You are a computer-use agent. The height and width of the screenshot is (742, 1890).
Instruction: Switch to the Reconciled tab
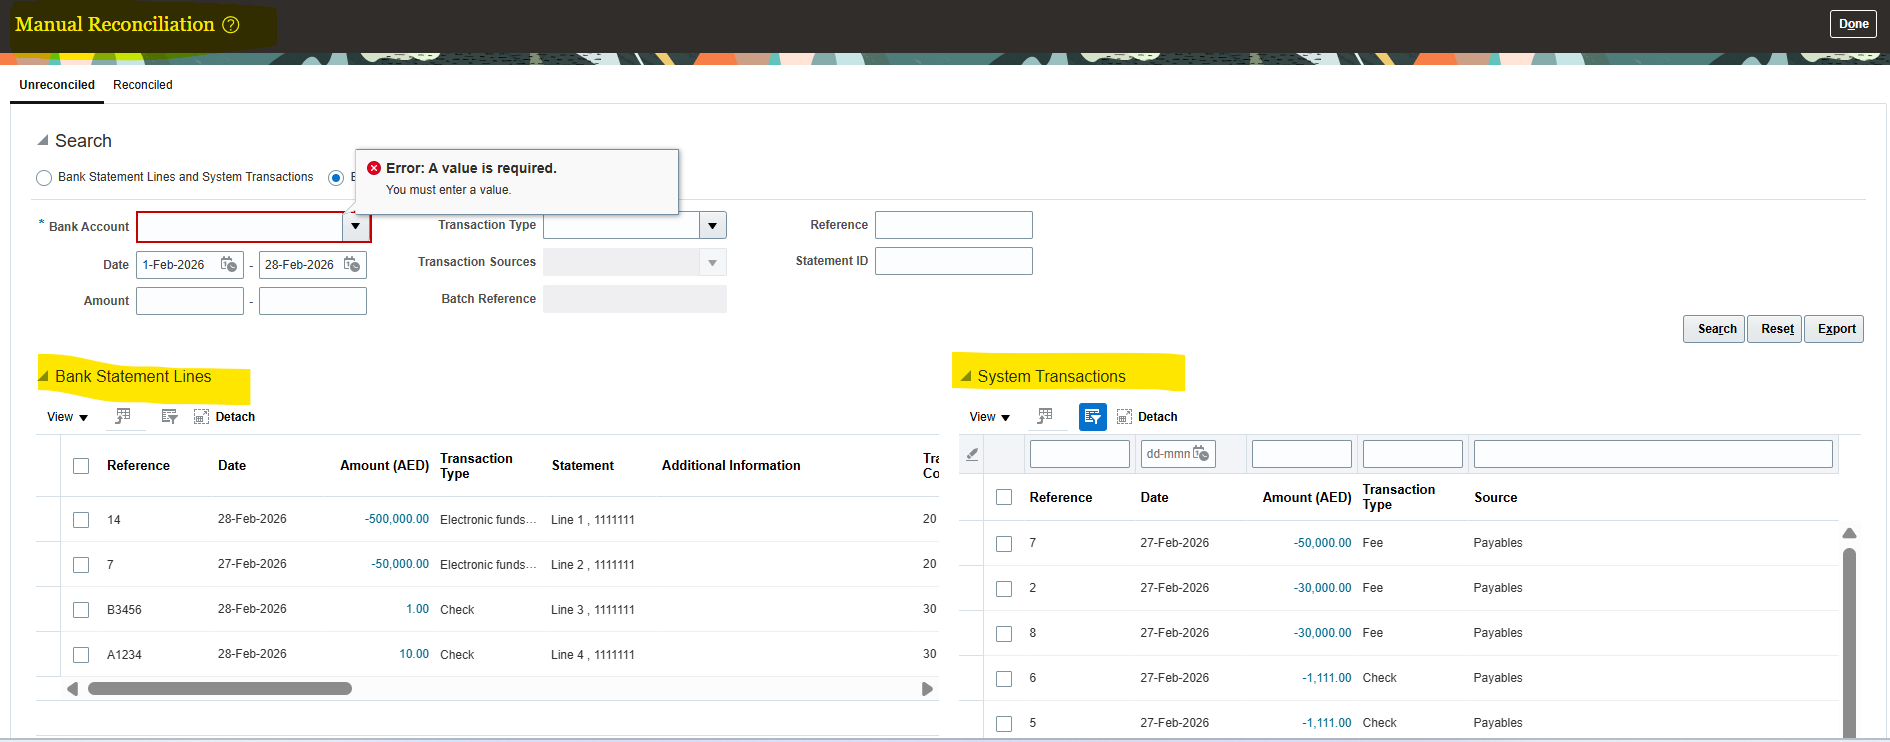[143, 85]
